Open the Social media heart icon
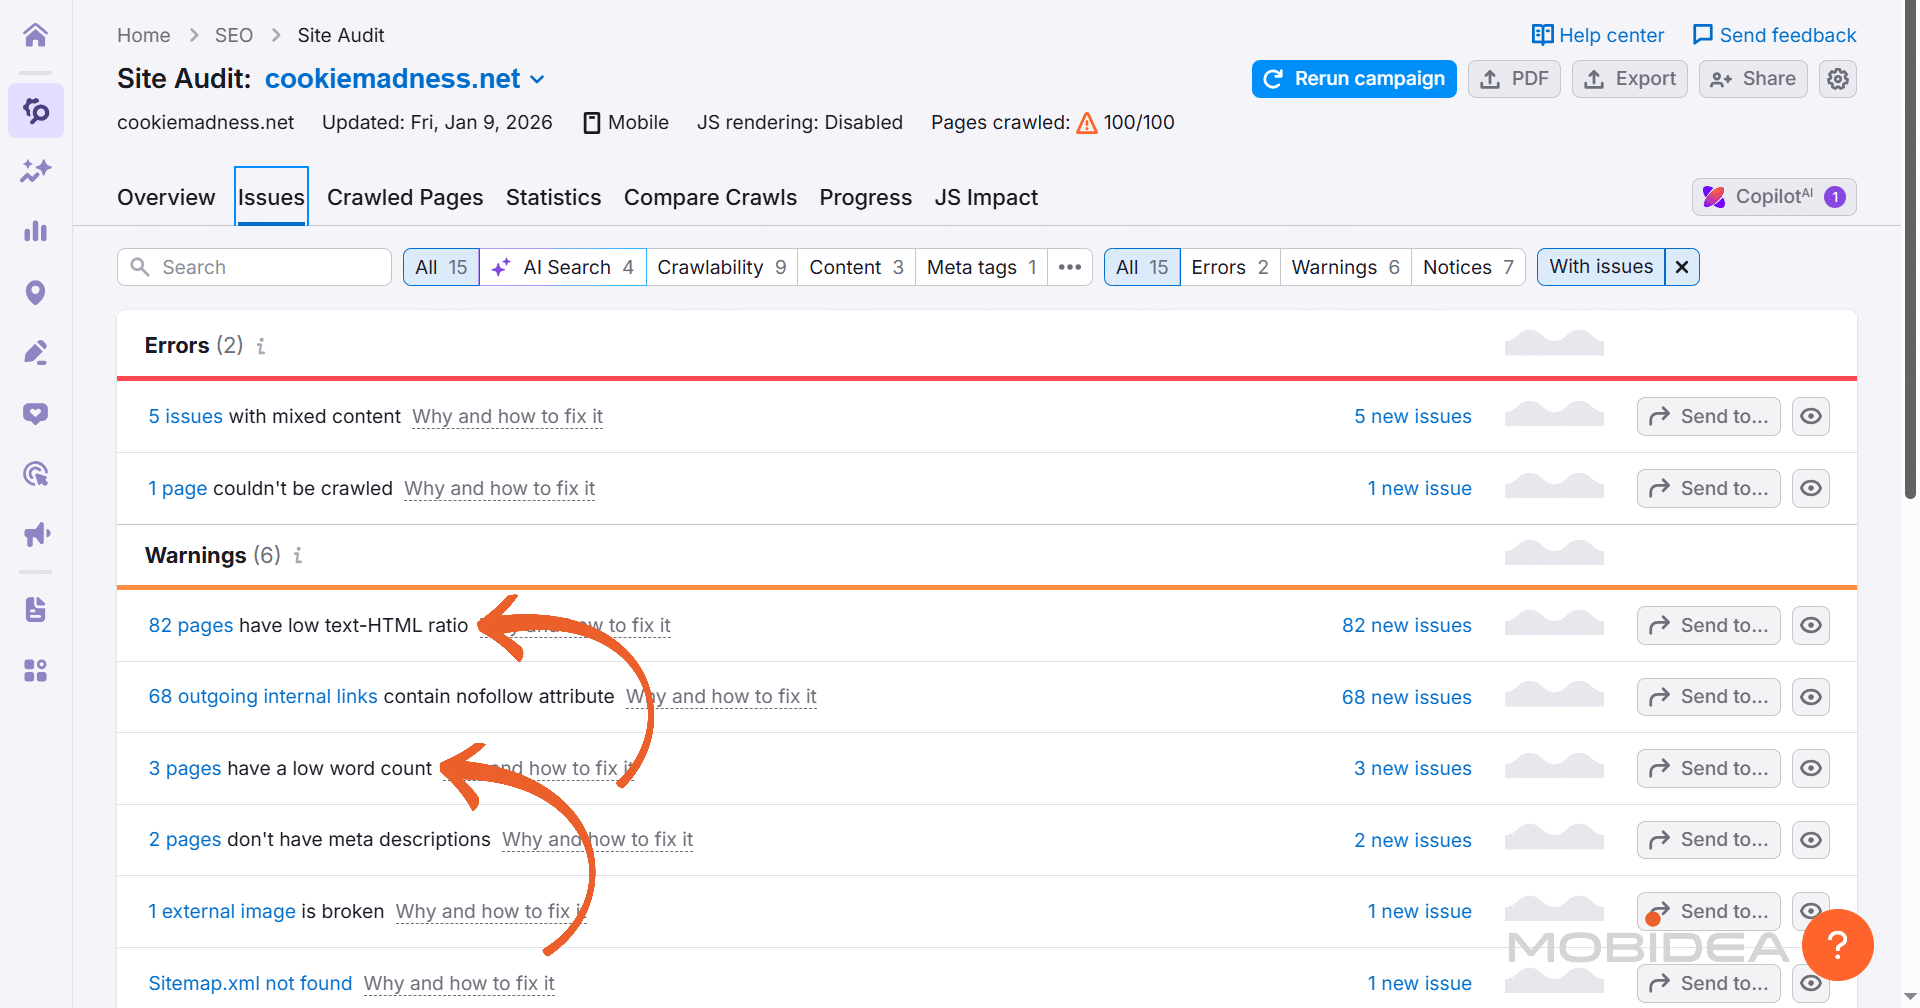Image resolution: width=1920 pixels, height=1008 pixels. 36,413
